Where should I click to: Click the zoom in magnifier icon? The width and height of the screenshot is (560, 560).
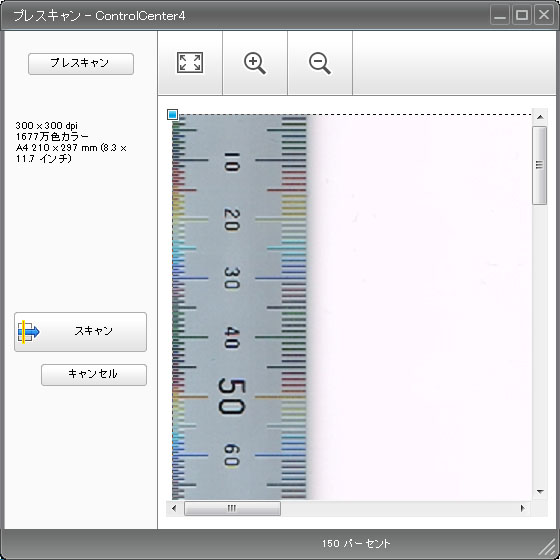click(255, 63)
